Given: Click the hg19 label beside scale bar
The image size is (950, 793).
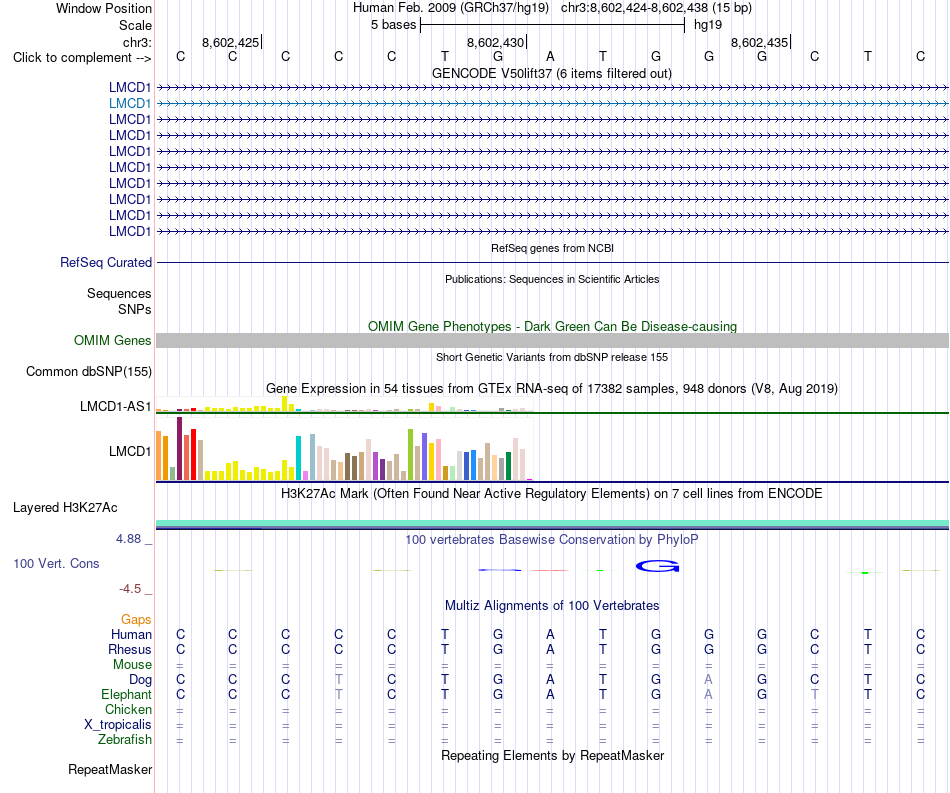Looking at the screenshot, I should pos(708,25).
